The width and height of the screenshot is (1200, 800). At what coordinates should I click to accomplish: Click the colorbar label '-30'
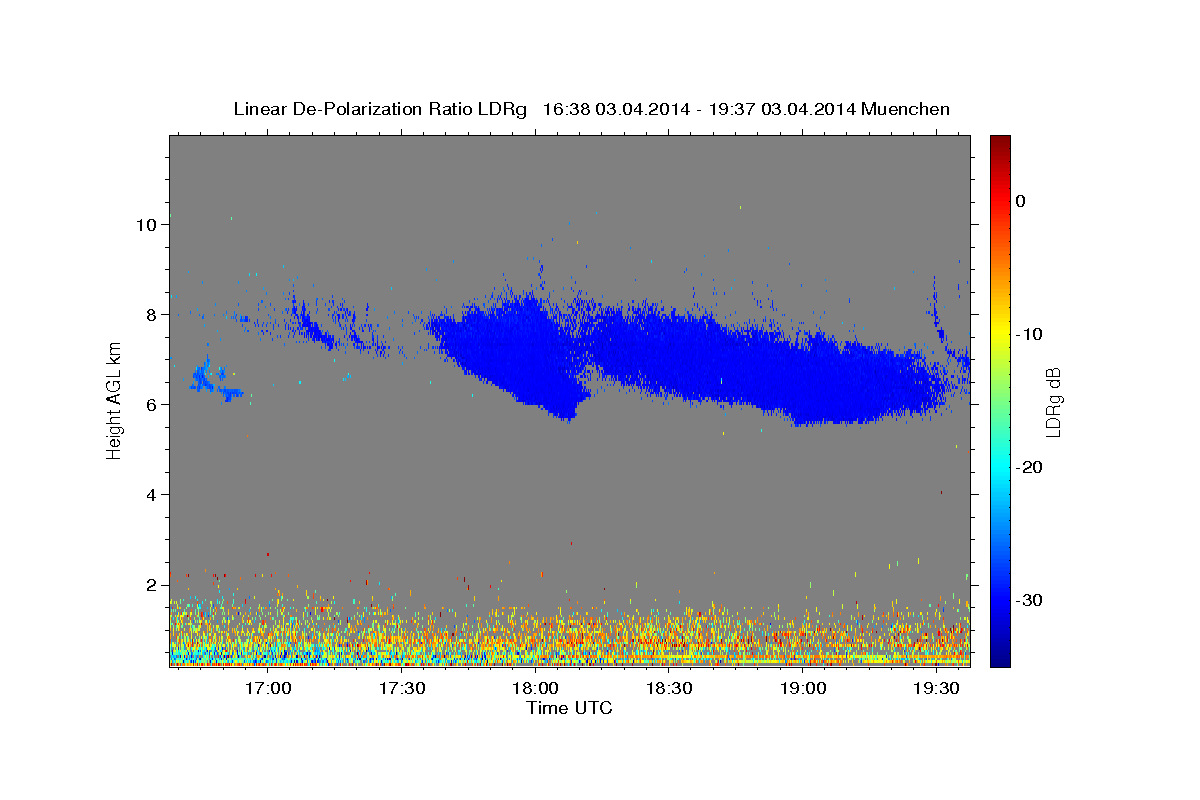click(x=1030, y=600)
